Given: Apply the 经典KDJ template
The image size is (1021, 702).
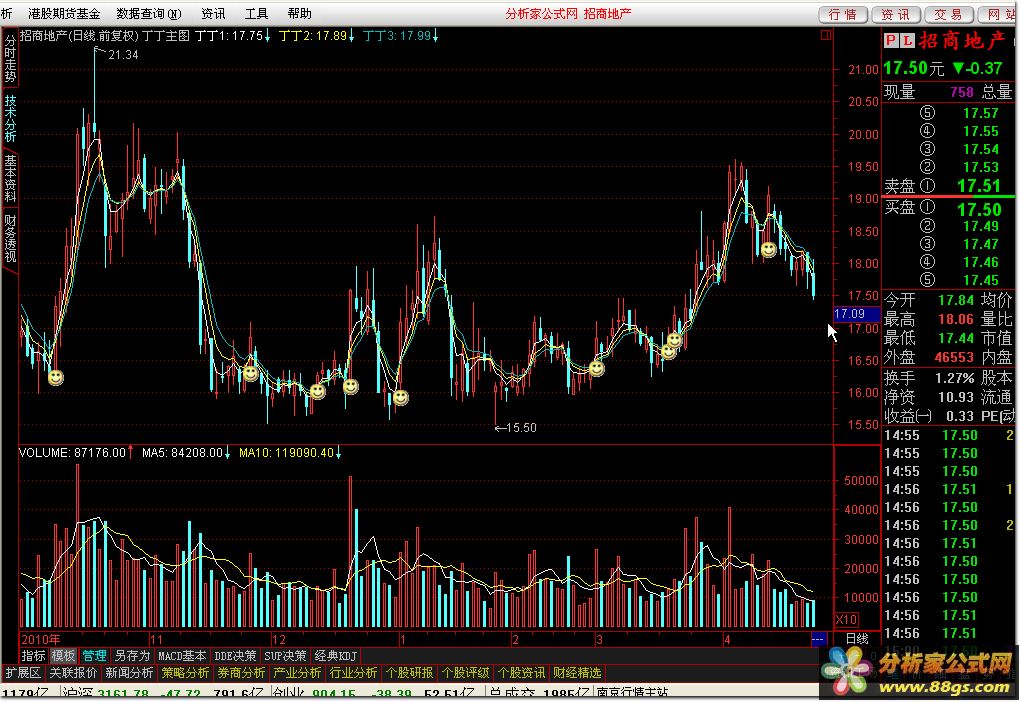Looking at the screenshot, I should tap(335, 656).
